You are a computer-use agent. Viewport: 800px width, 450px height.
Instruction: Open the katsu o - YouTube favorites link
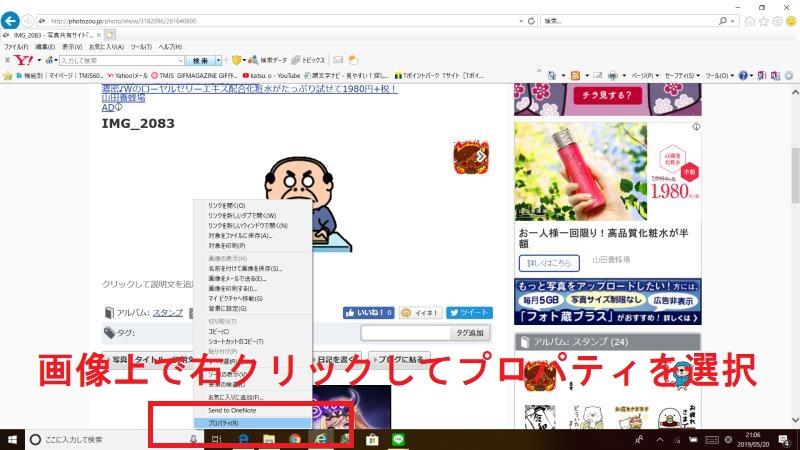(x=271, y=76)
